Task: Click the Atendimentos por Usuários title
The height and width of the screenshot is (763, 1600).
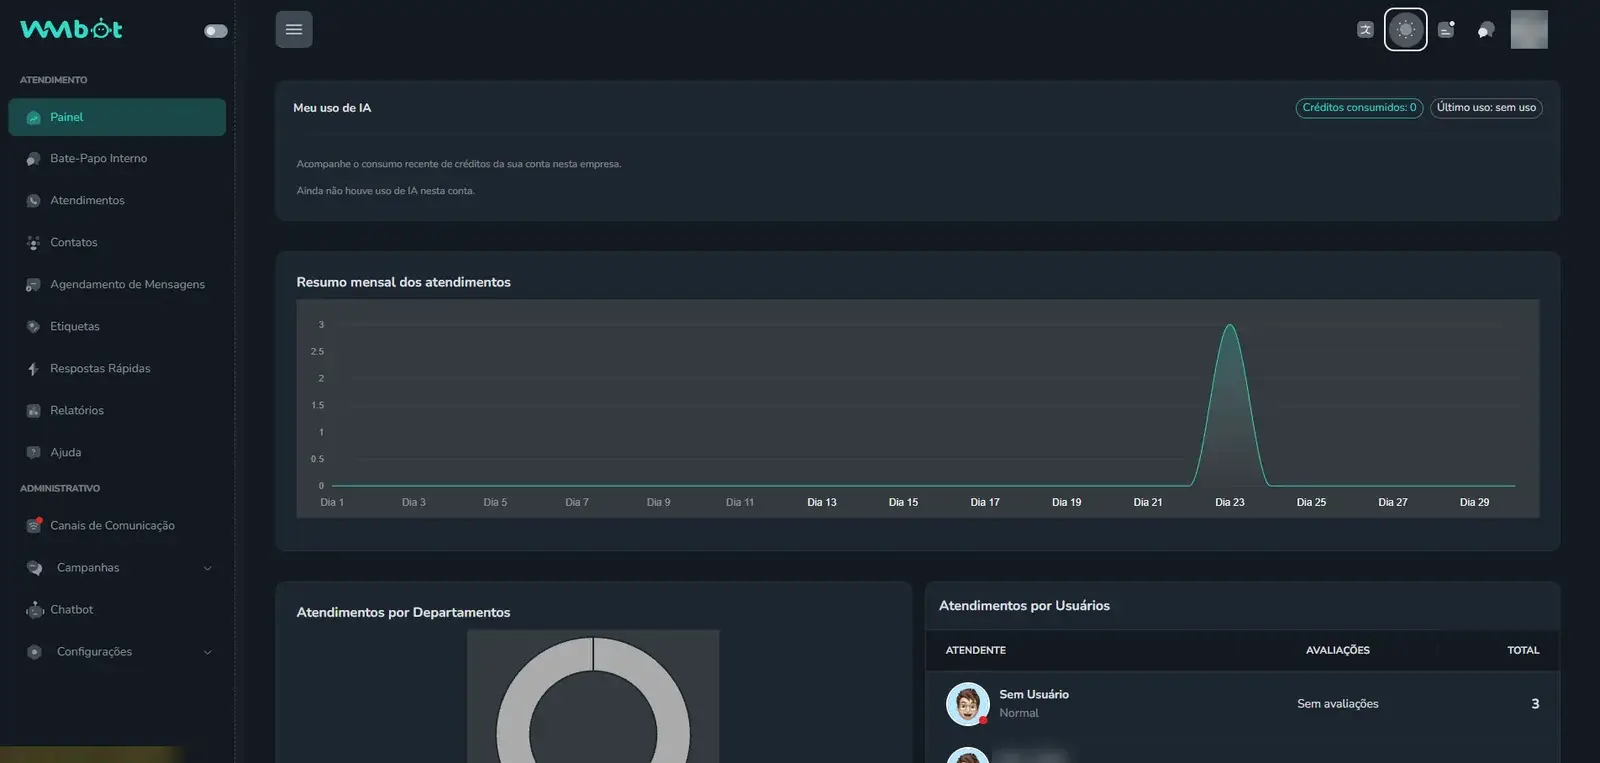Action: (x=1024, y=606)
